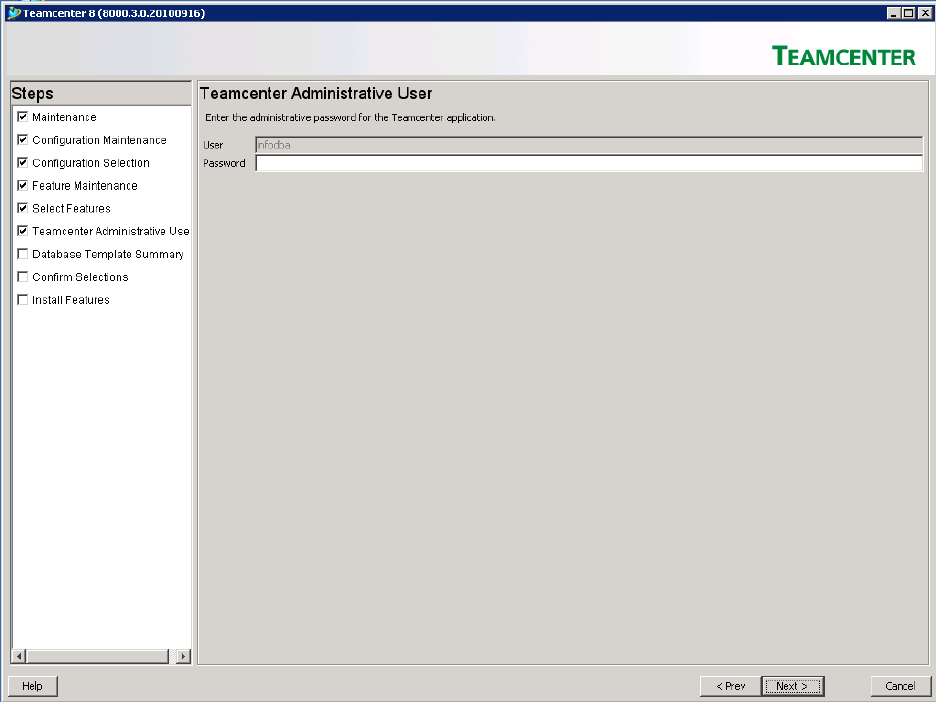Cancel the Teamcenter installer
The height and width of the screenshot is (702, 936).
pyautogui.click(x=900, y=686)
